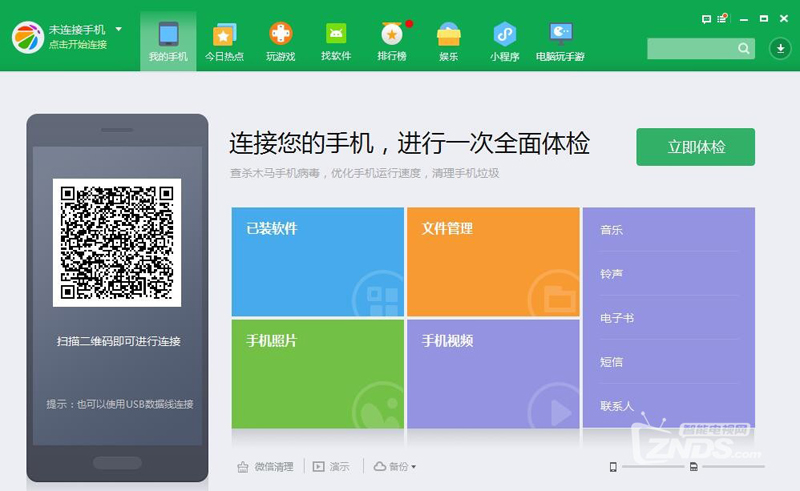The image size is (800, 491).
Task: Open the 手机照片 tile
Action: [318, 374]
